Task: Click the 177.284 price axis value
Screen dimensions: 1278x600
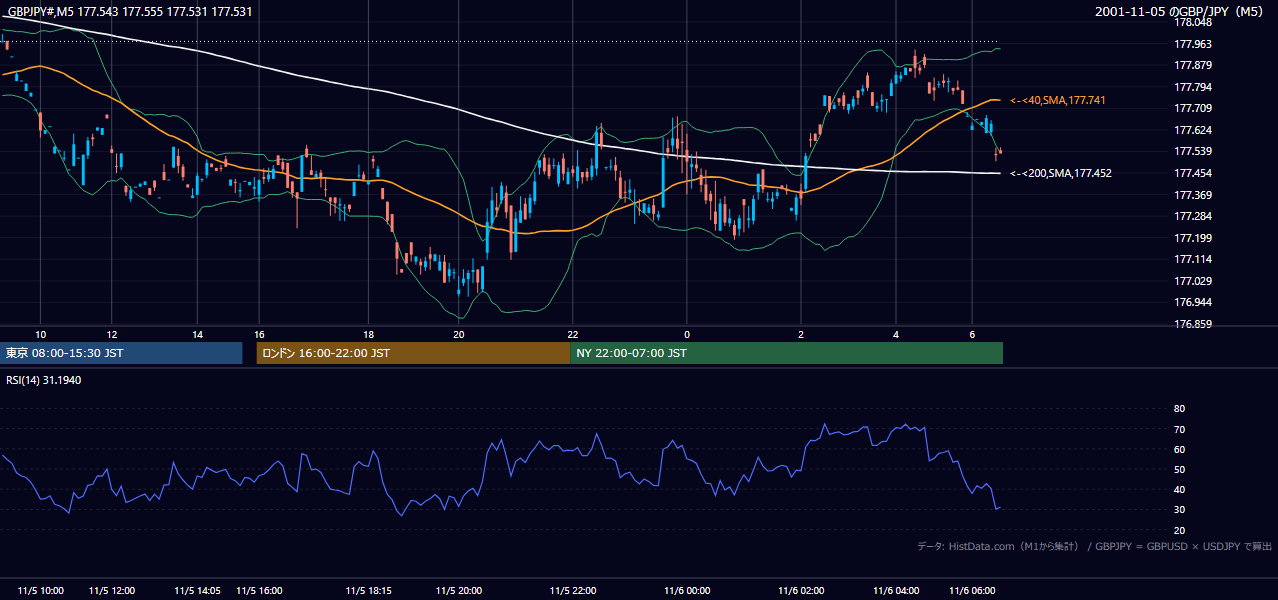Action: click(x=1194, y=217)
